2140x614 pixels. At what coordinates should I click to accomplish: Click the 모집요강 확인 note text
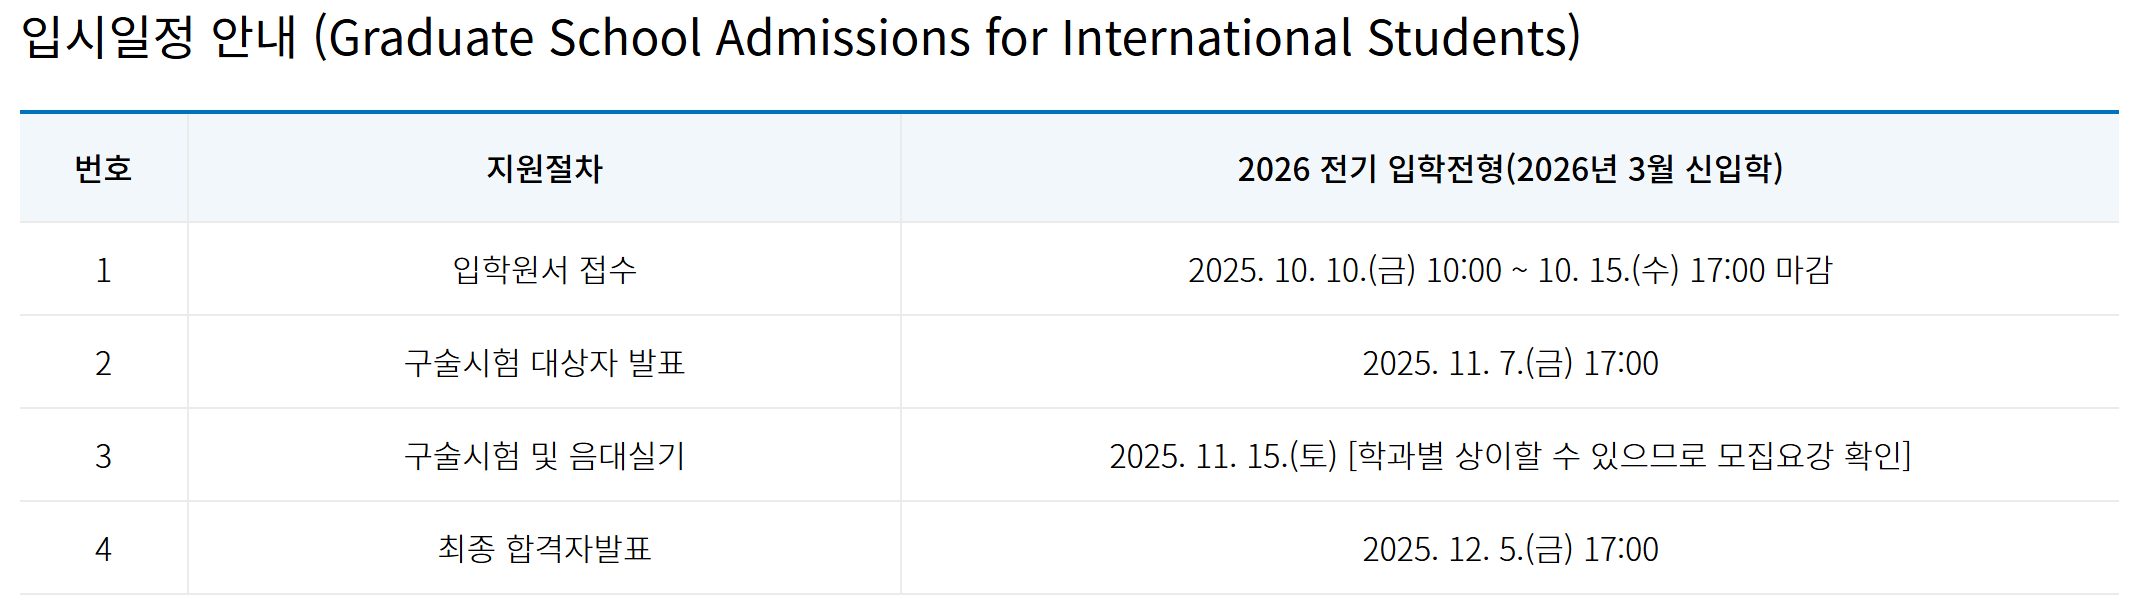coord(1808,456)
